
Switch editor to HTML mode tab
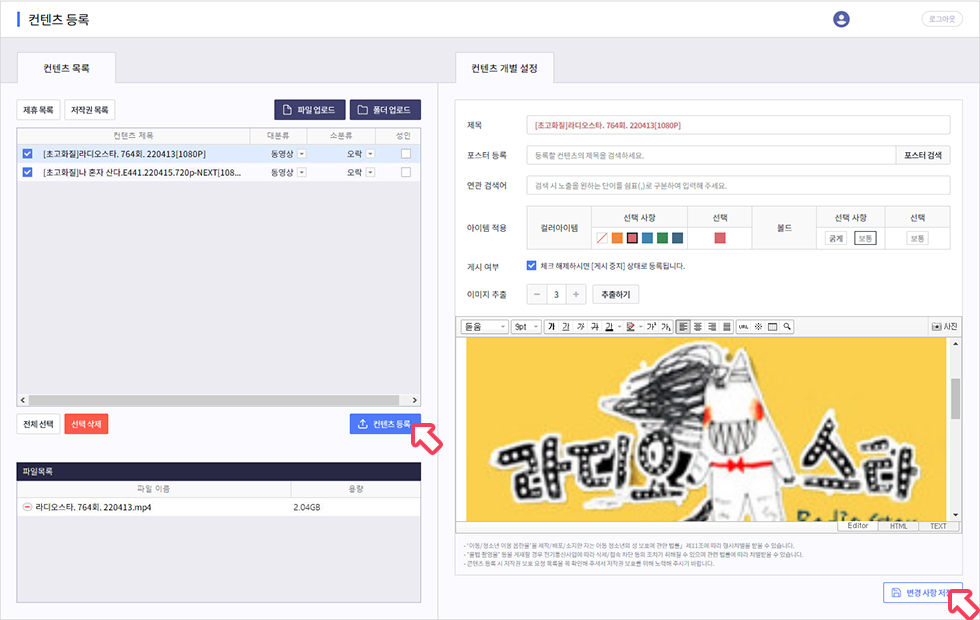click(x=898, y=526)
